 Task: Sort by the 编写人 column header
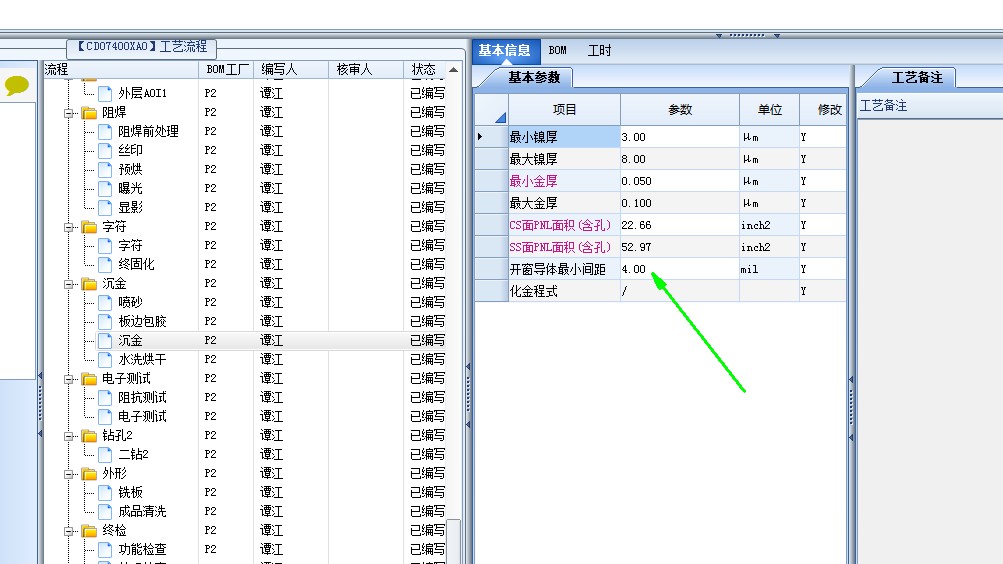(x=291, y=70)
